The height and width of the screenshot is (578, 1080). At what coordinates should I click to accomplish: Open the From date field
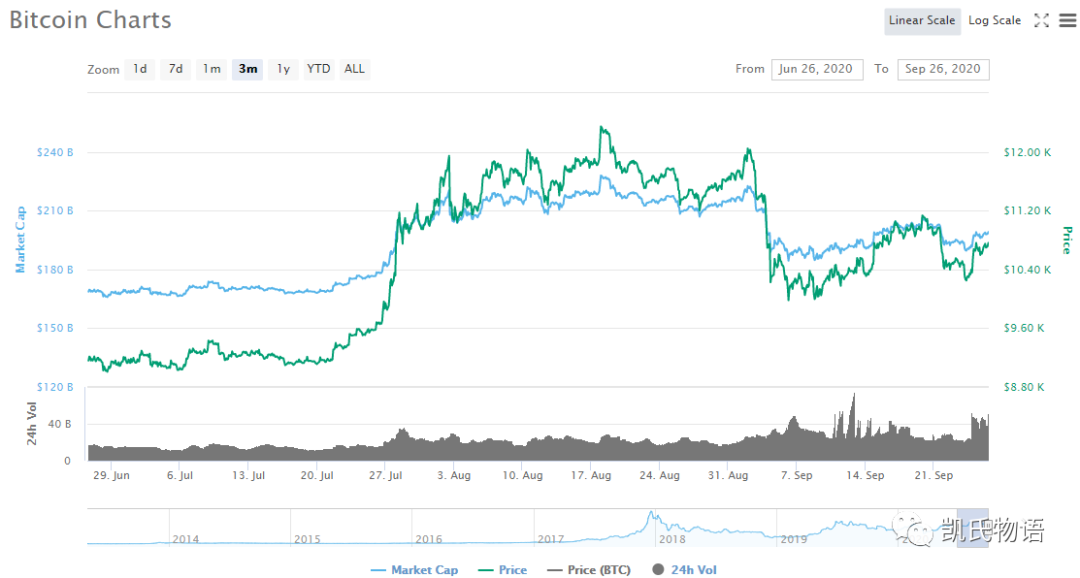point(817,69)
